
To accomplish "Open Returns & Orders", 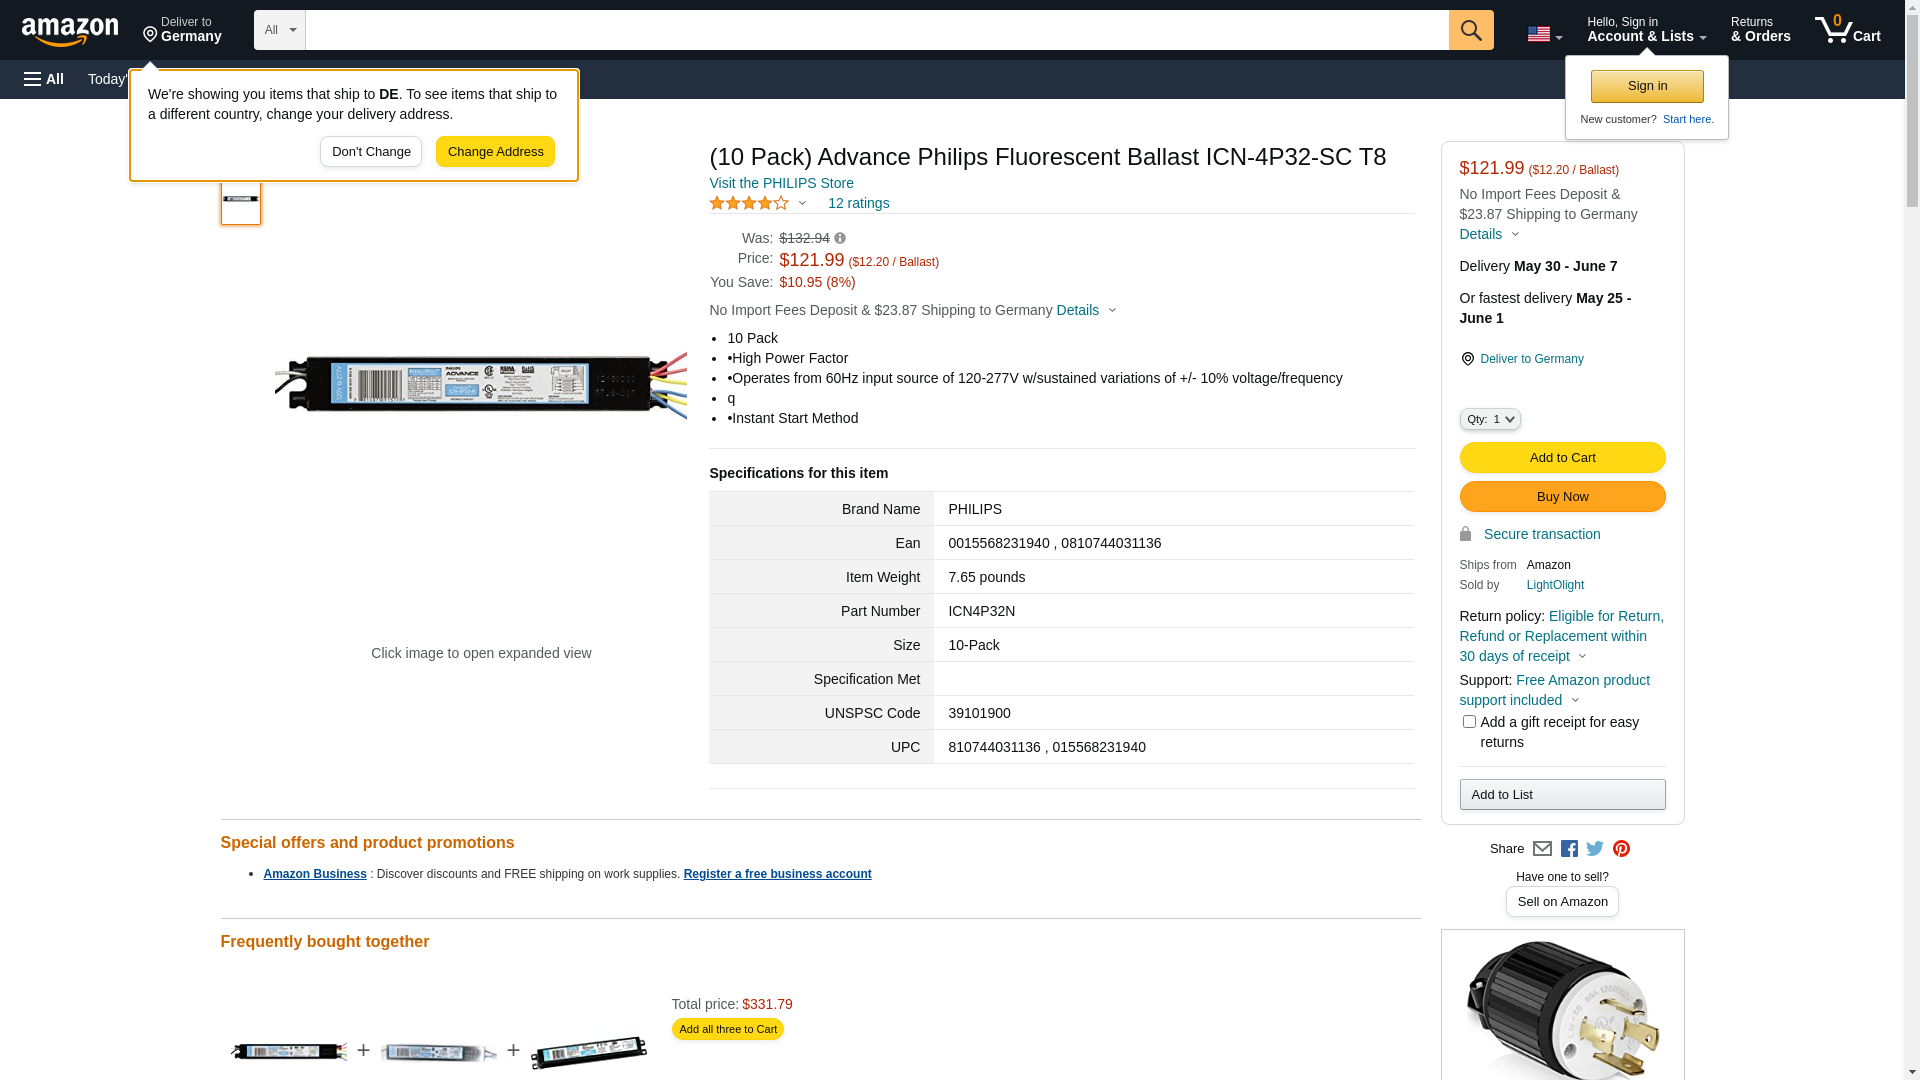I will pyautogui.click(x=1760, y=30).
